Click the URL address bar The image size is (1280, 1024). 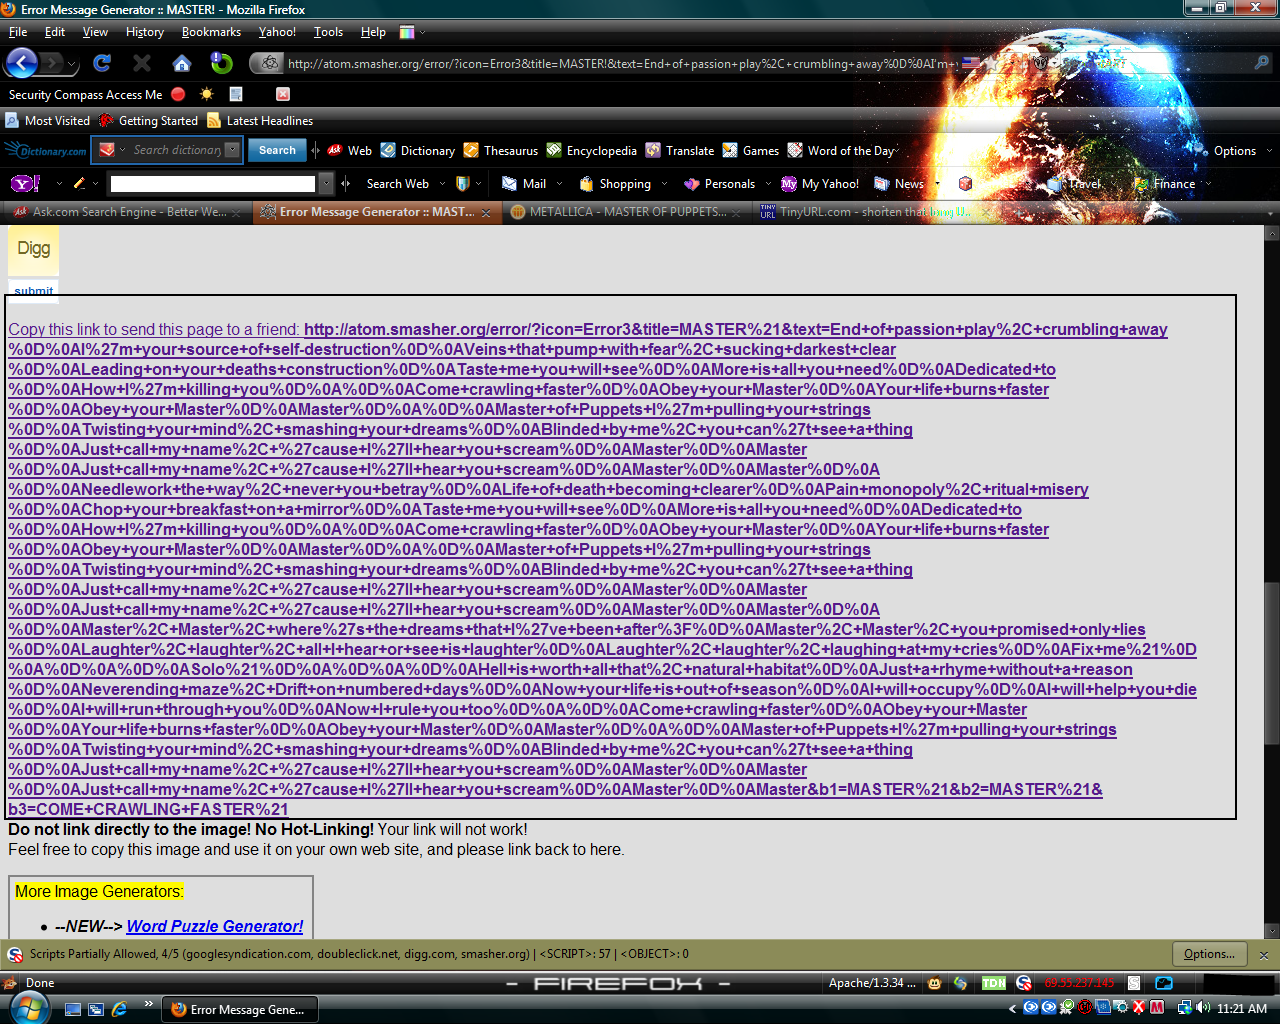(620, 63)
